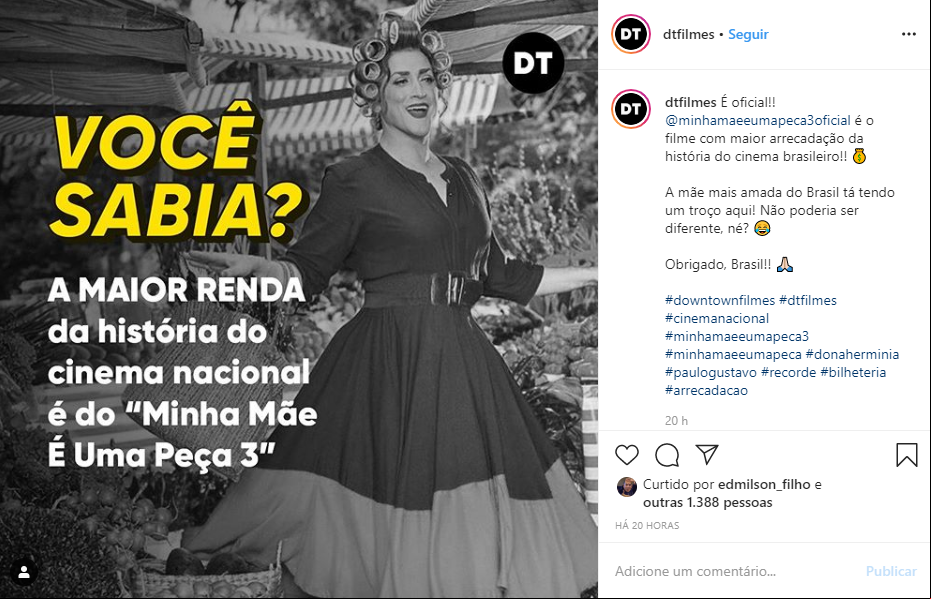
Task: Open comments via speech bubble icon
Action: [667, 455]
